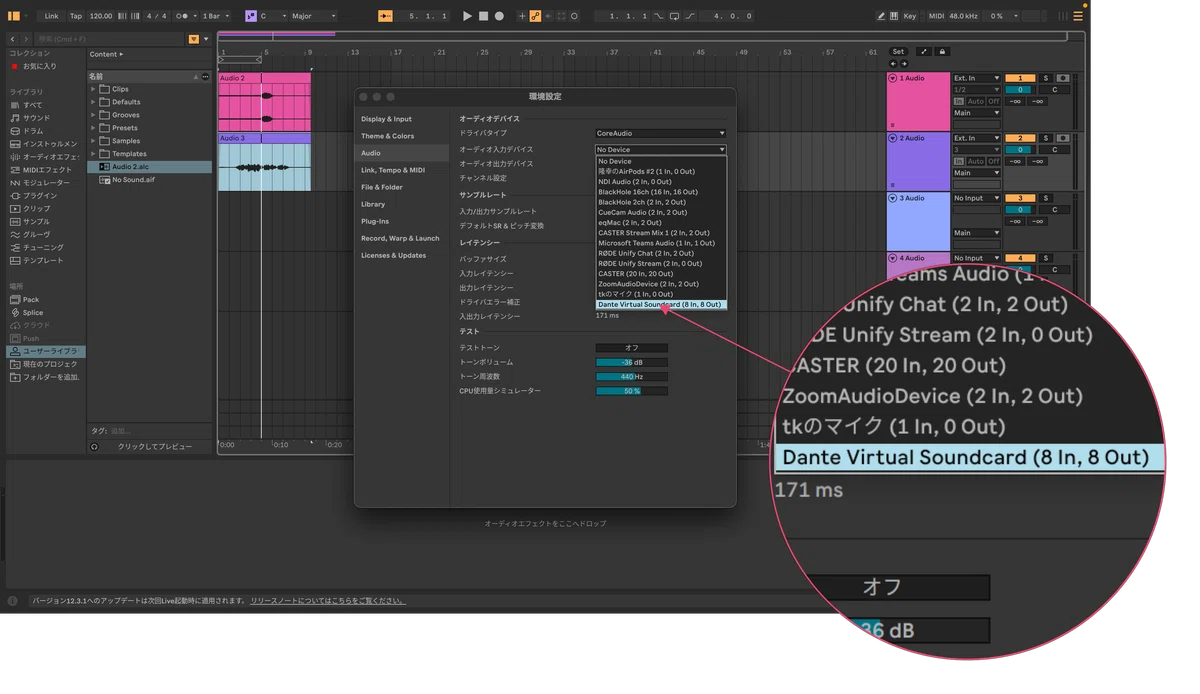1200x694 pixels.
Task: Set 1 Audio monitoring to Auto
Action: click(x=976, y=101)
